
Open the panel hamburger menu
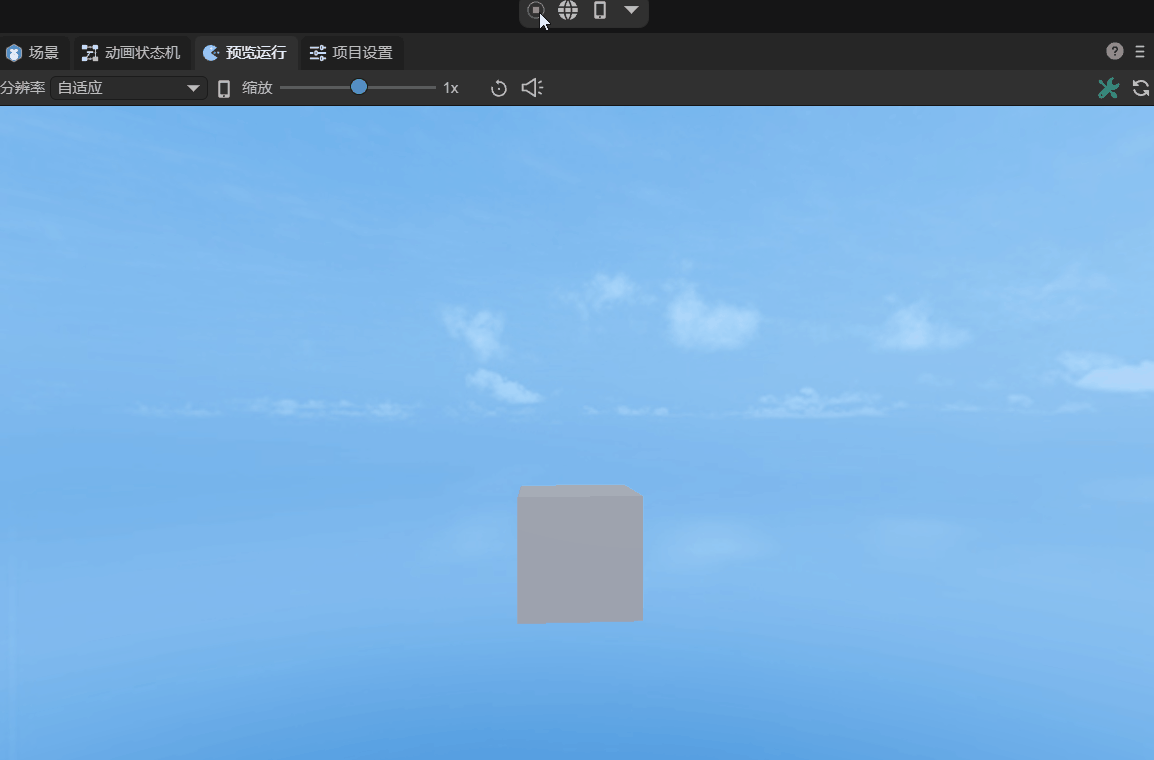pyautogui.click(x=1140, y=52)
